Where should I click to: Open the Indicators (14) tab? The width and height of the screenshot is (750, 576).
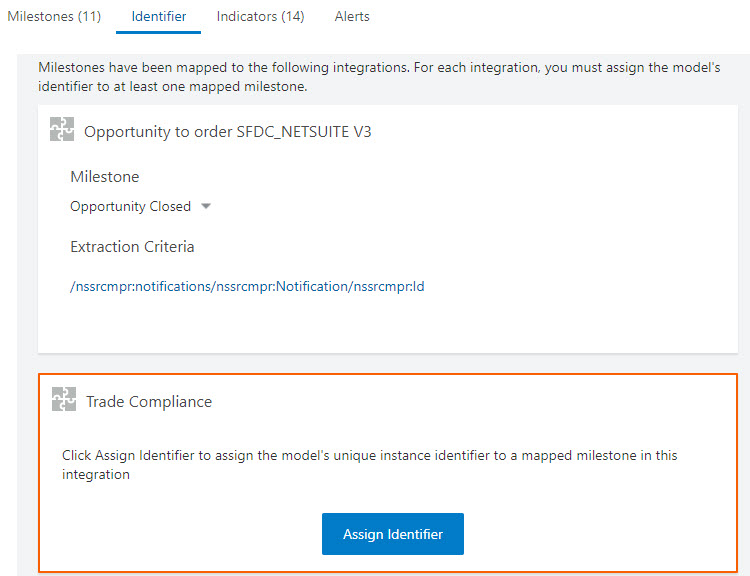[x=260, y=16]
